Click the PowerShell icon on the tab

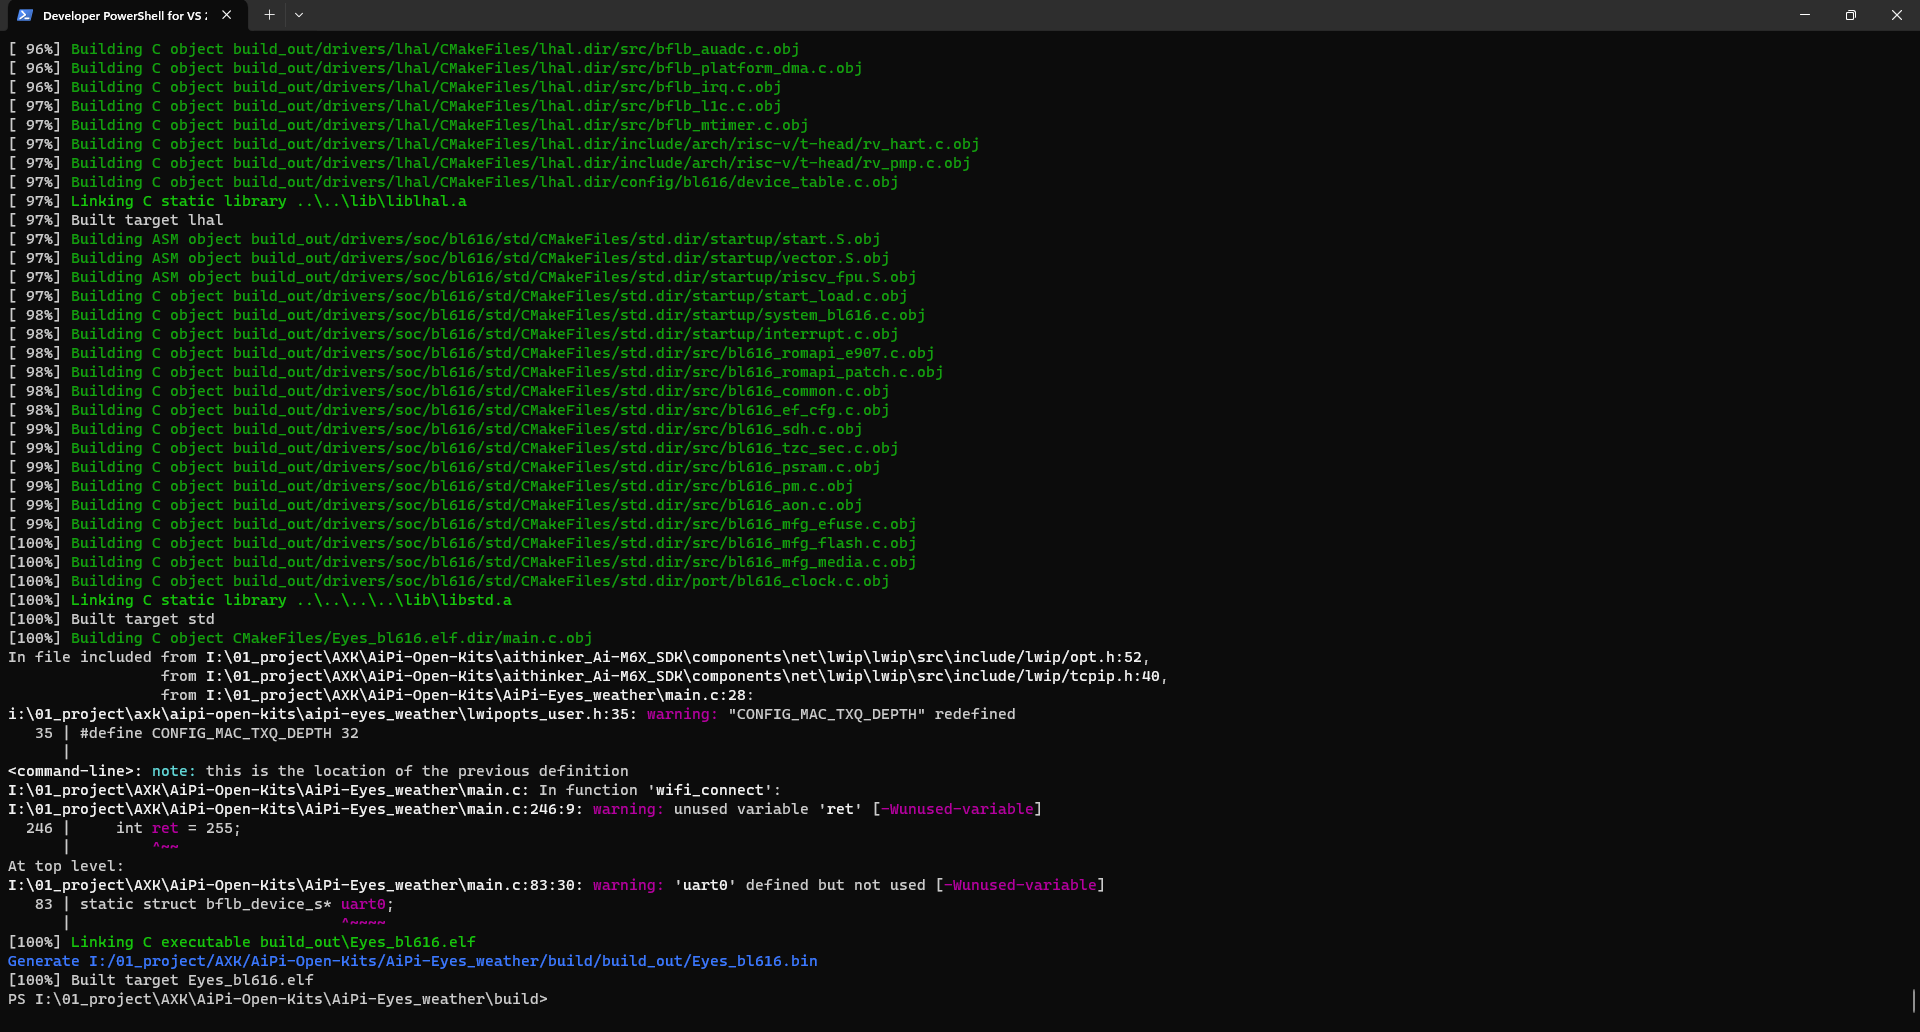click(x=25, y=15)
